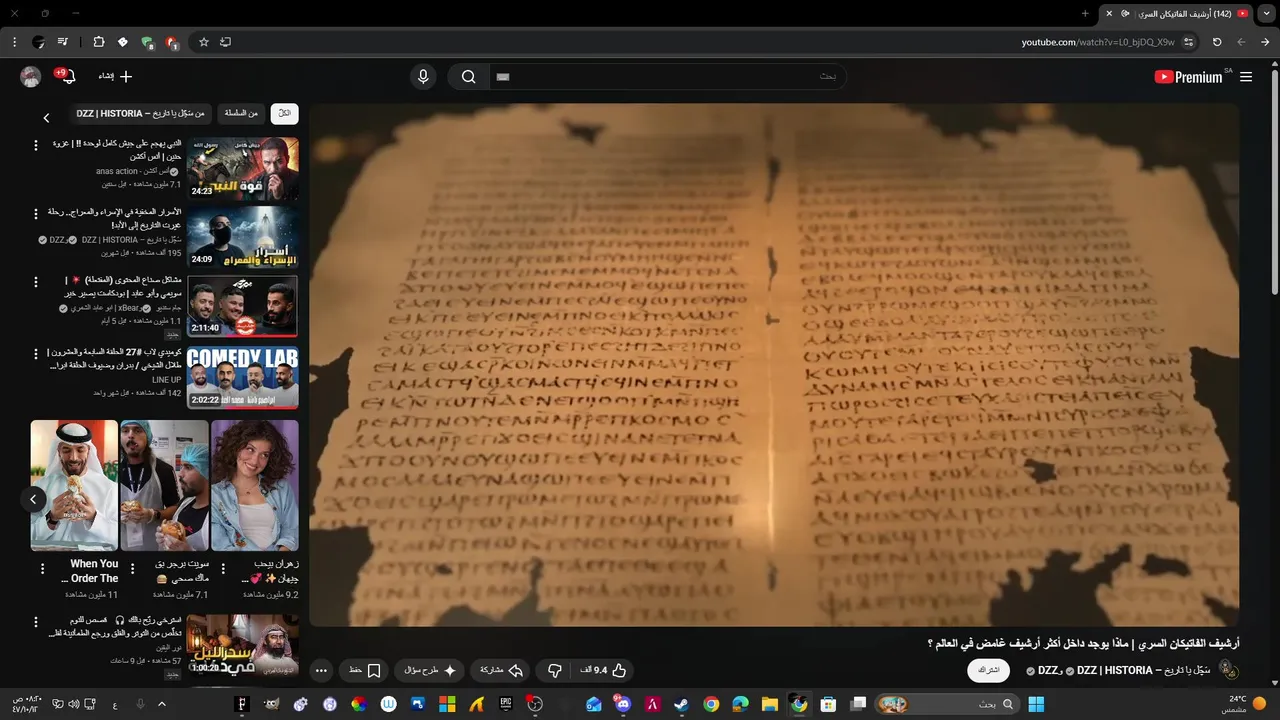The width and height of the screenshot is (1280, 720).
Task: Open the tab search dropdown arrow
Action: (x=1266, y=13)
